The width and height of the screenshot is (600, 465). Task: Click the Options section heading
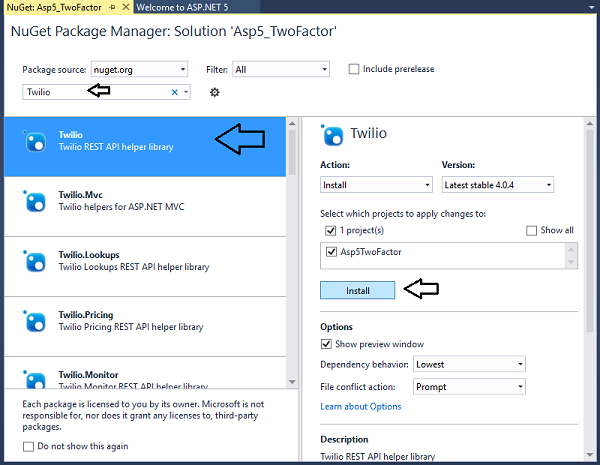coord(336,327)
